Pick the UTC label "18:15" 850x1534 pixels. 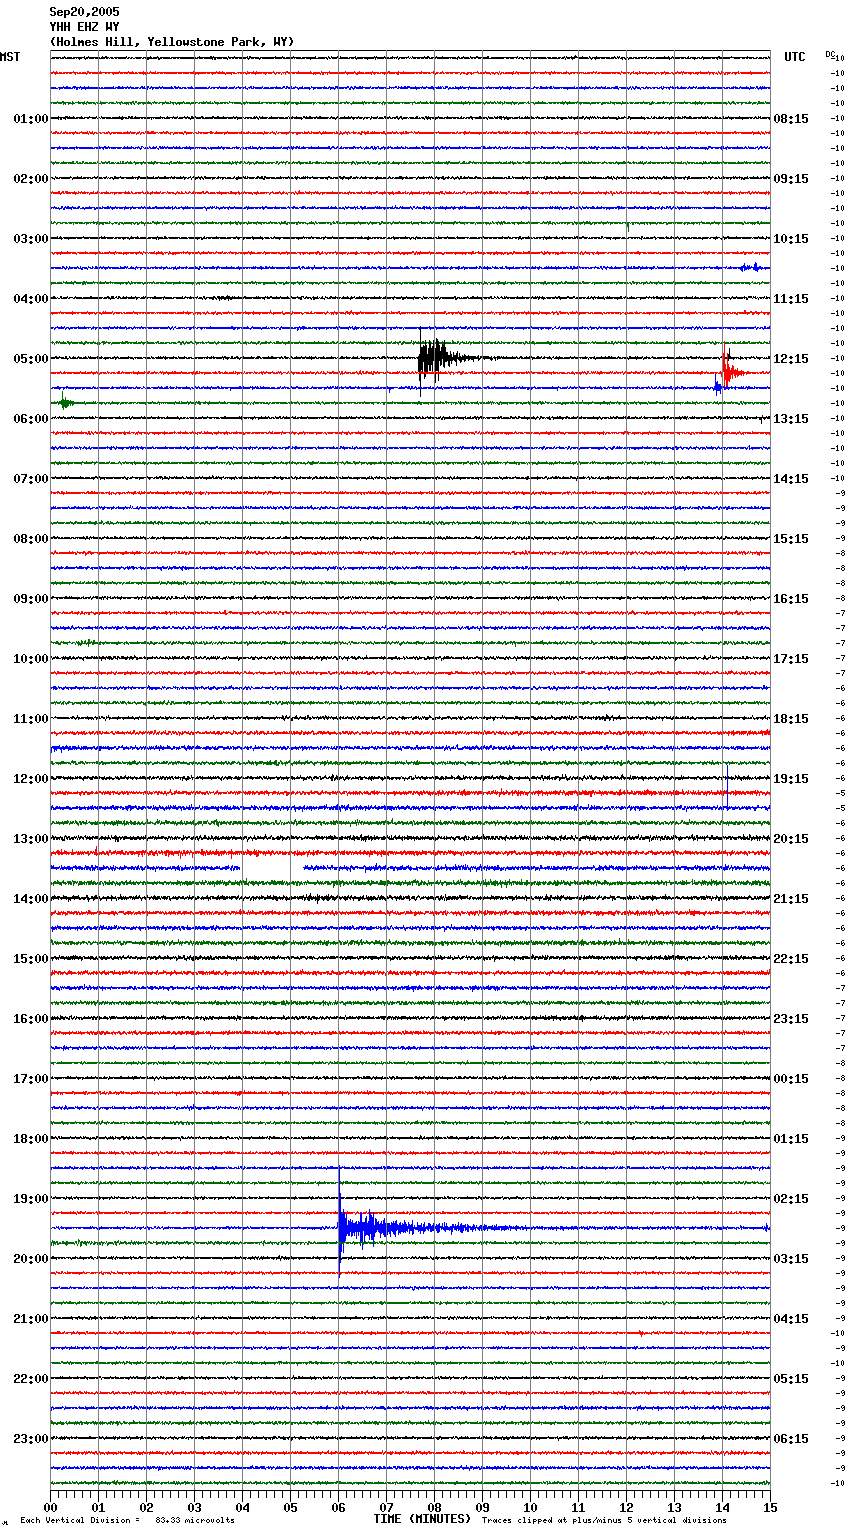click(x=791, y=719)
